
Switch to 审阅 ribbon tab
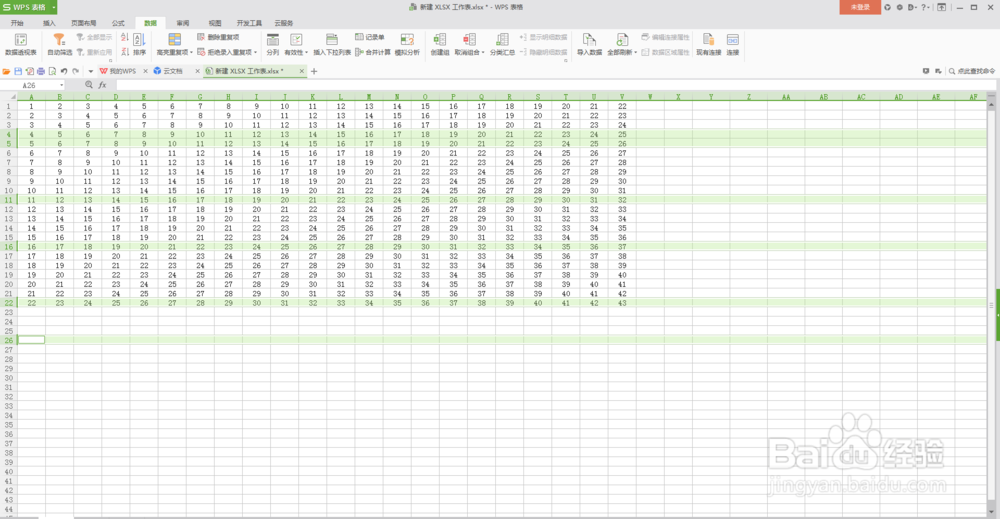tap(183, 23)
